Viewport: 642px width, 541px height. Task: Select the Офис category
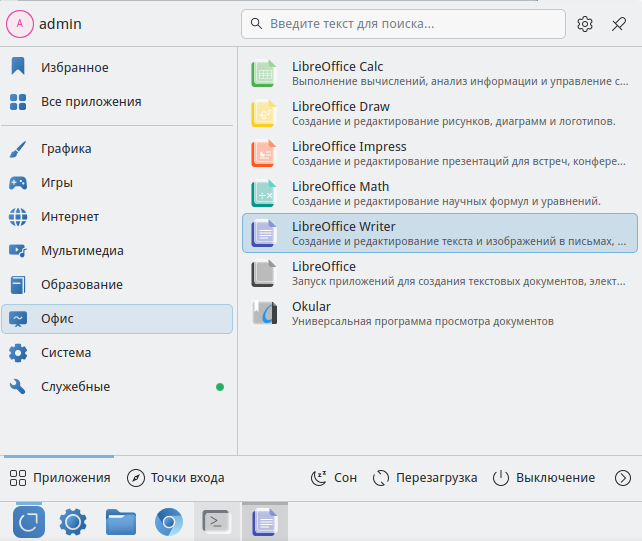117,319
